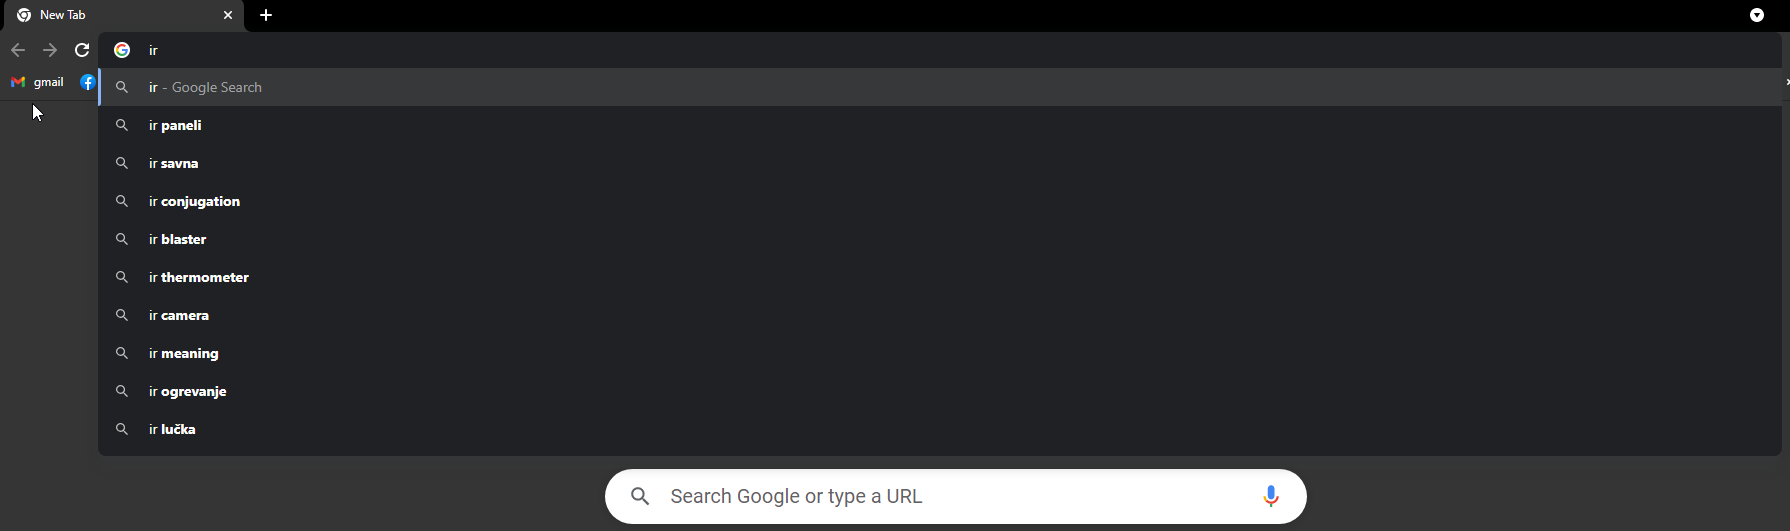Open the Facebook bookmark icon
Image resolution: width=1790 pixels, height=531 pixels.
[88, 82]
